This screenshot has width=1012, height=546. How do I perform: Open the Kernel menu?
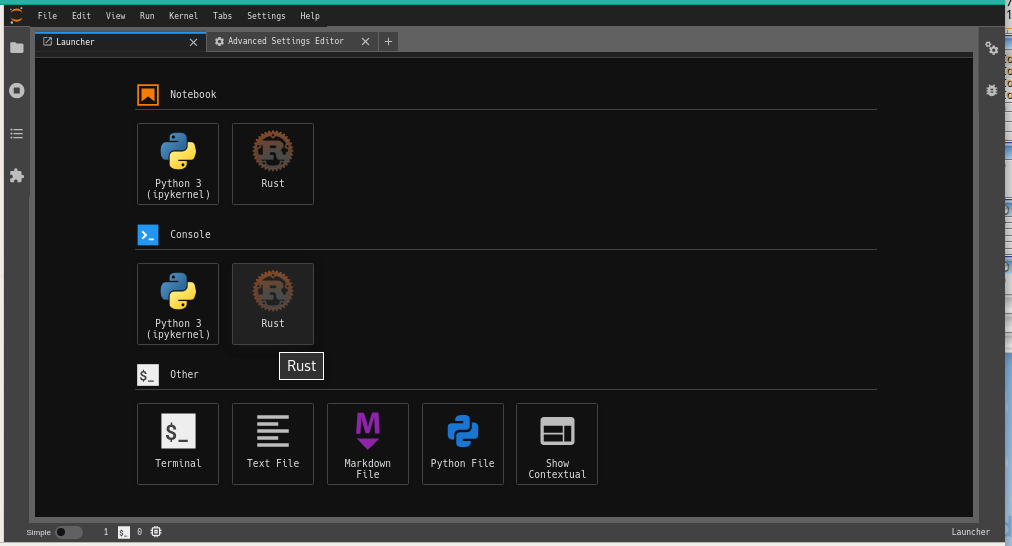click(183, 15)
